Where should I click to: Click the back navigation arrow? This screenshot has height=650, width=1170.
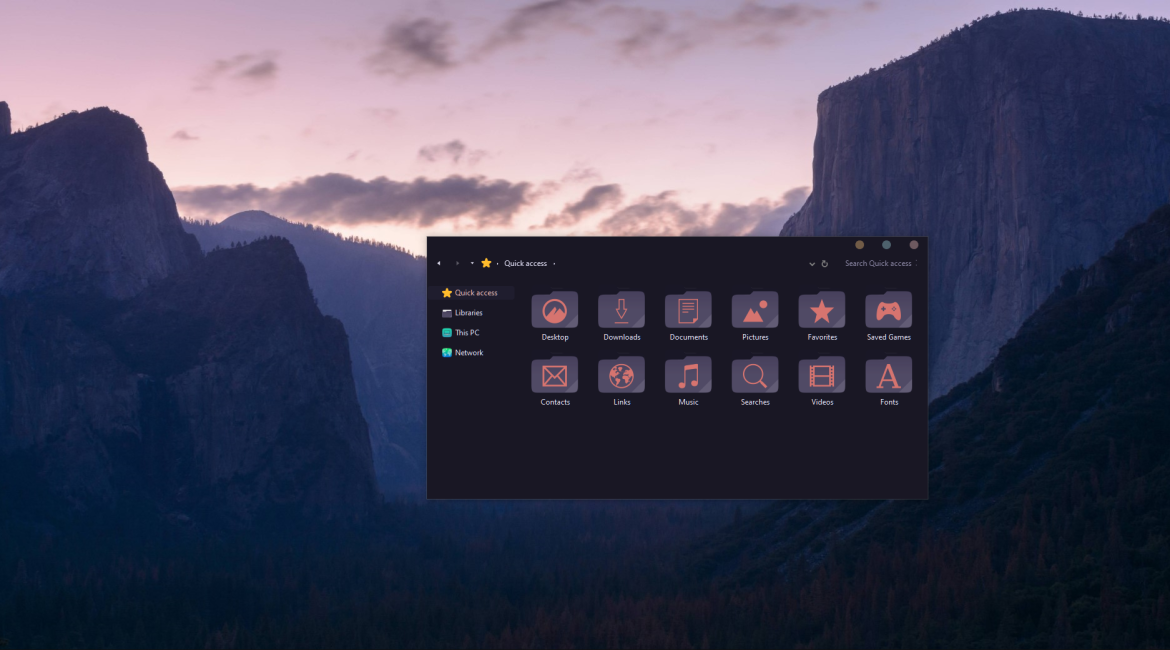coord(439,264)
